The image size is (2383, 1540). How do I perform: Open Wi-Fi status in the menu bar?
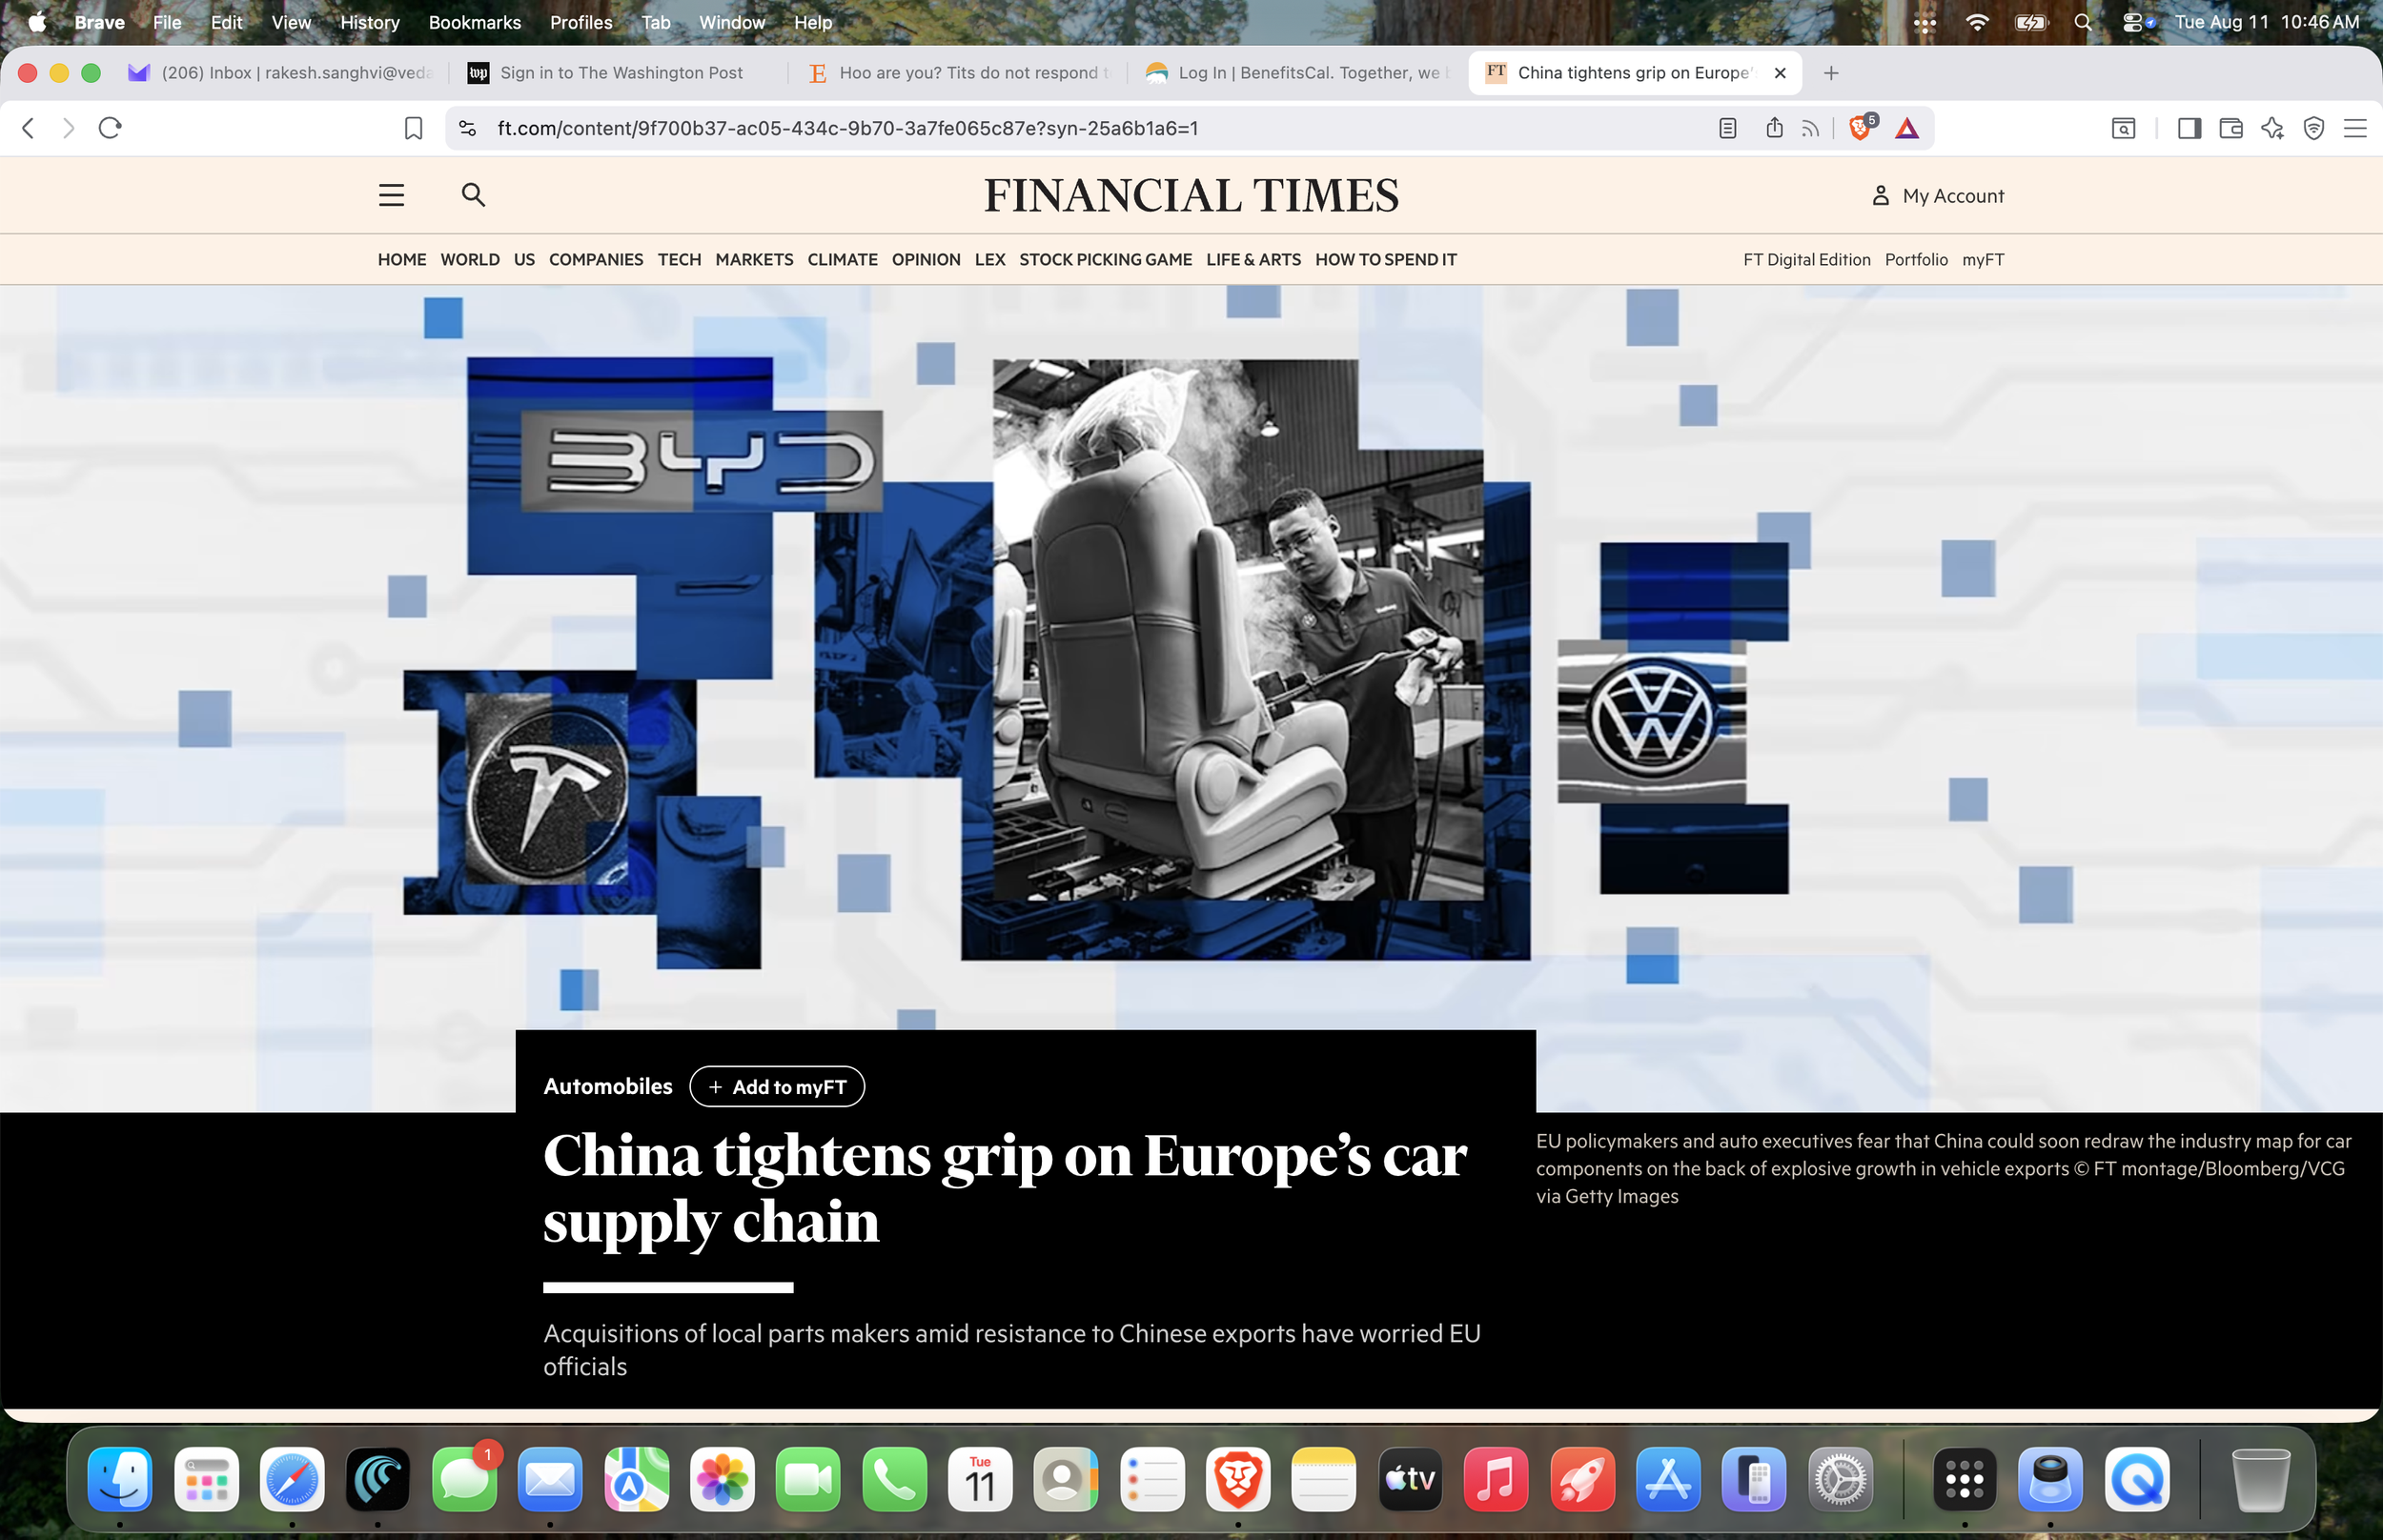click(x=1977, y=22)
